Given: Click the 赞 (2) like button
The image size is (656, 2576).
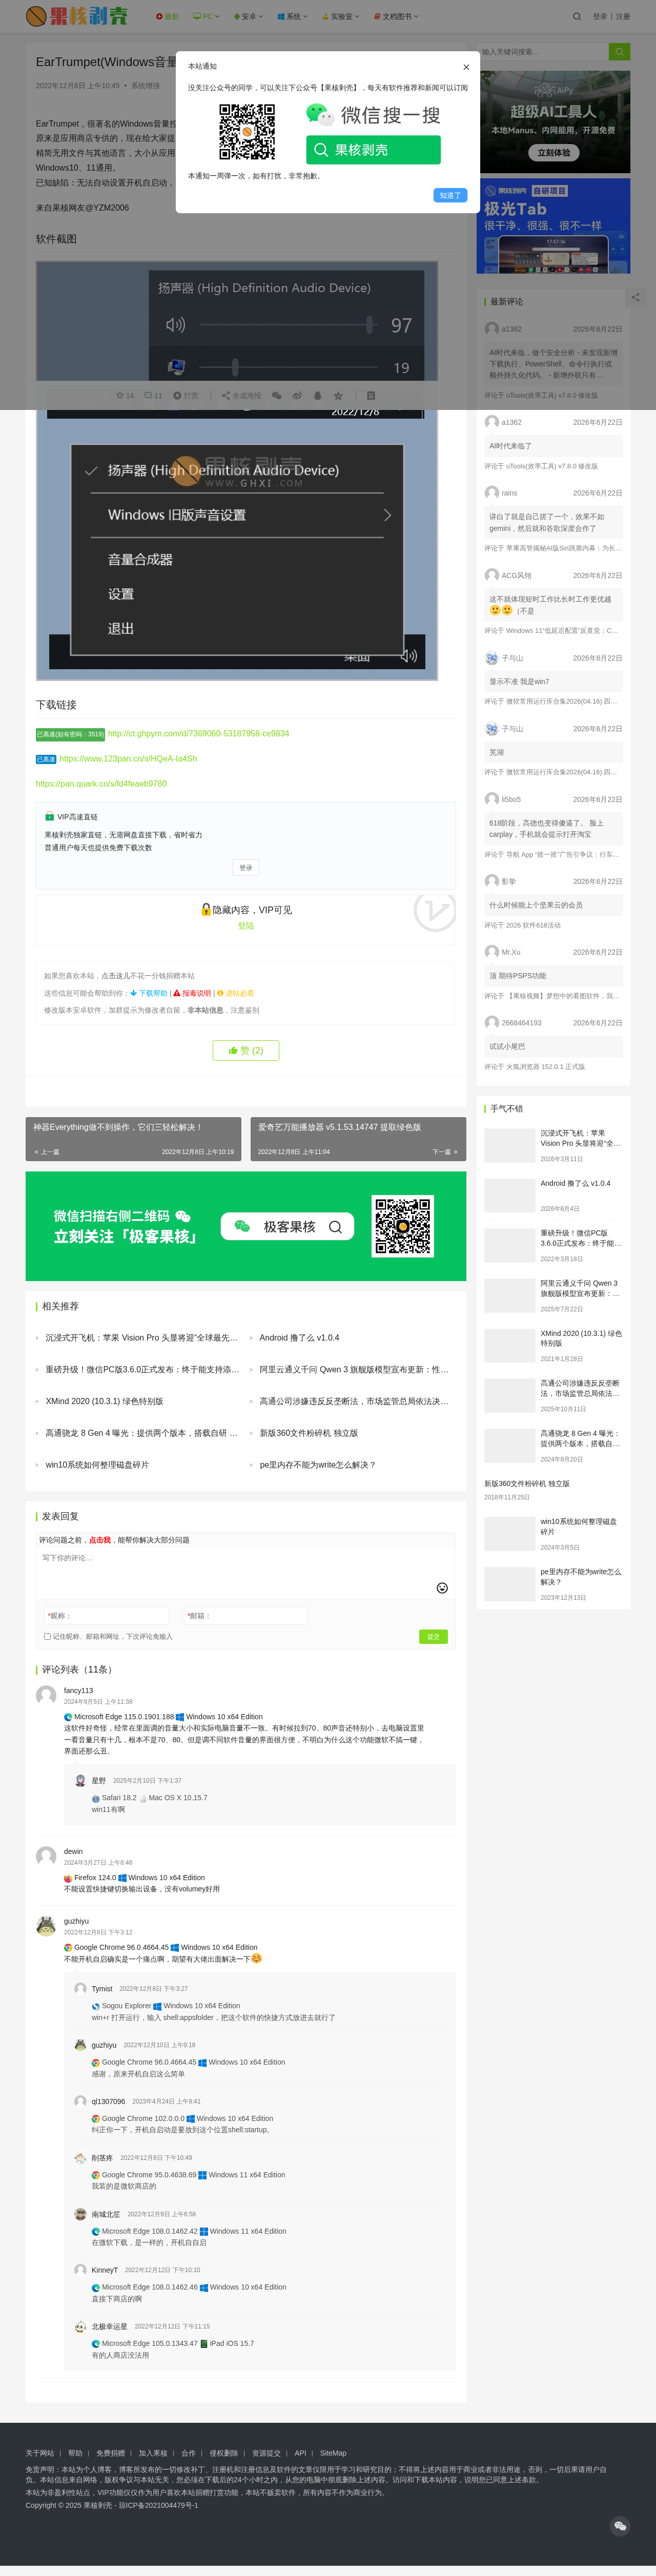Looking at the screenshot, I should coord(246,1050).
